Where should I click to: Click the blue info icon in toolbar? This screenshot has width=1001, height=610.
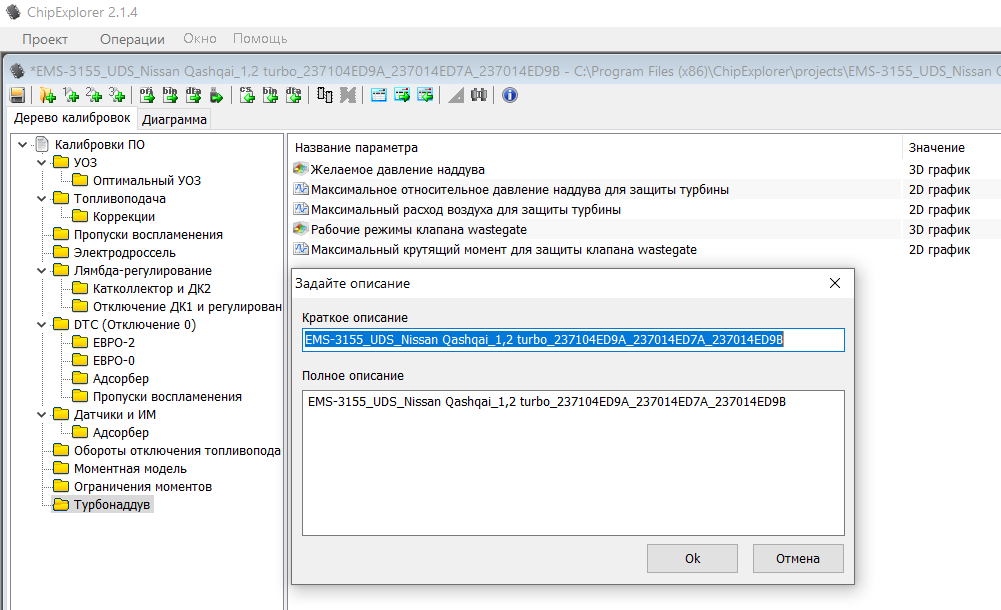pos(510,95)
